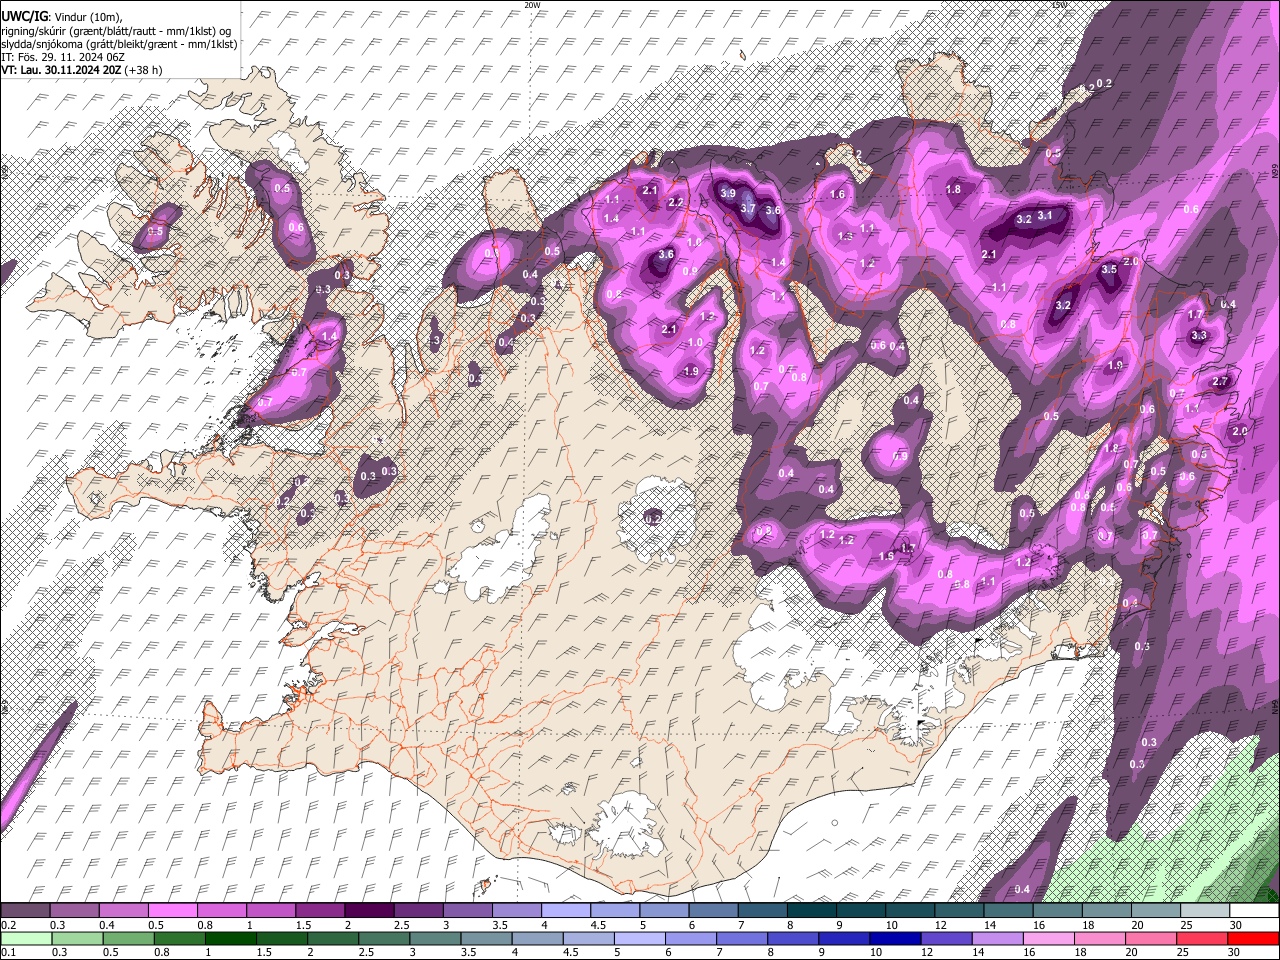Click the '20W' longitude label at top edge
Screen dimensions: 1280x960
[x=532, y=5]
